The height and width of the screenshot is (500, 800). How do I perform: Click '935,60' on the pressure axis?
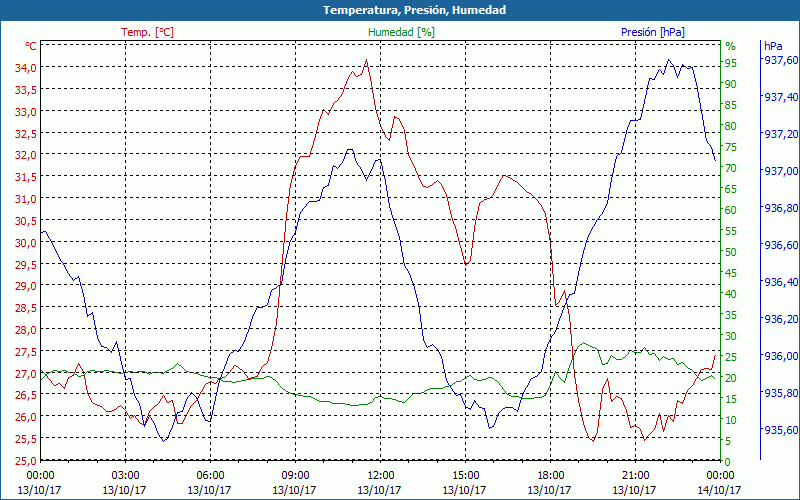780,431
